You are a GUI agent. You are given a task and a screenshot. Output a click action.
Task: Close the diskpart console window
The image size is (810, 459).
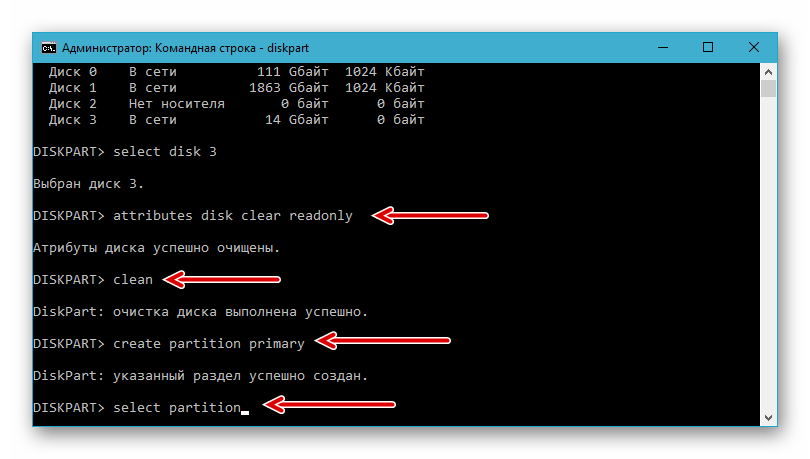tap(754, 48)
